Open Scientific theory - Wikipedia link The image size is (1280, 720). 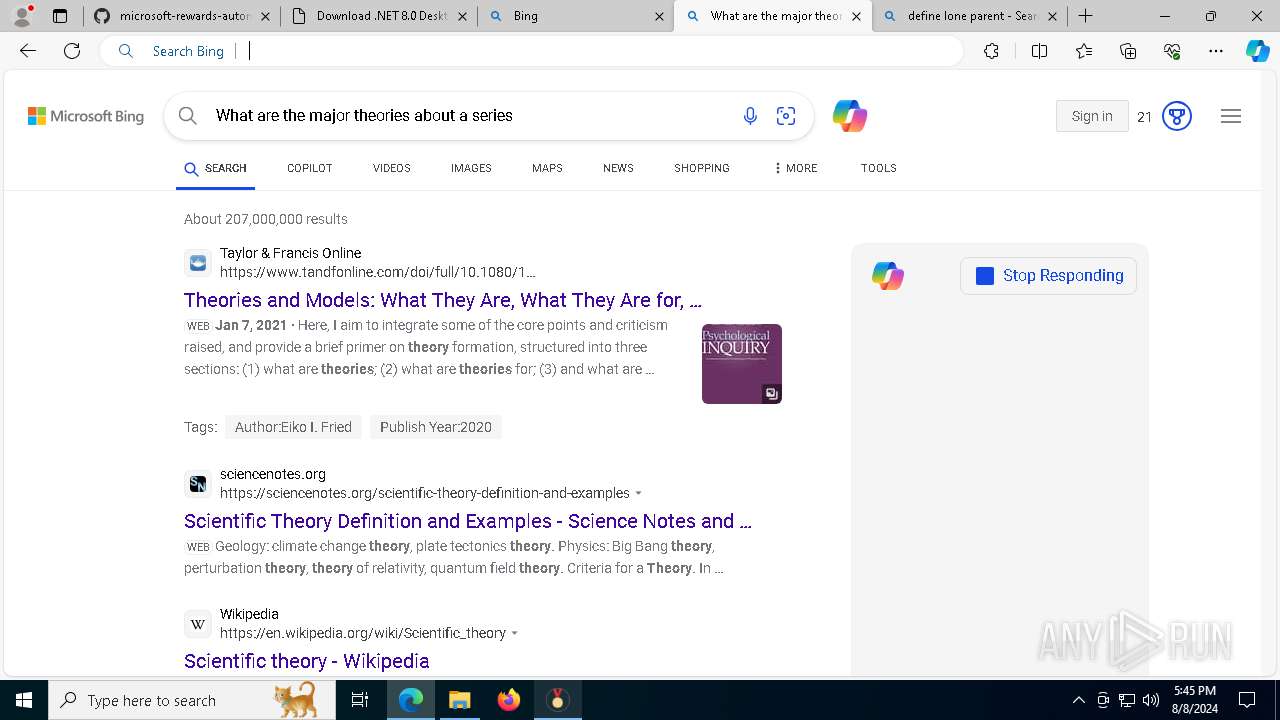point(307,661)
